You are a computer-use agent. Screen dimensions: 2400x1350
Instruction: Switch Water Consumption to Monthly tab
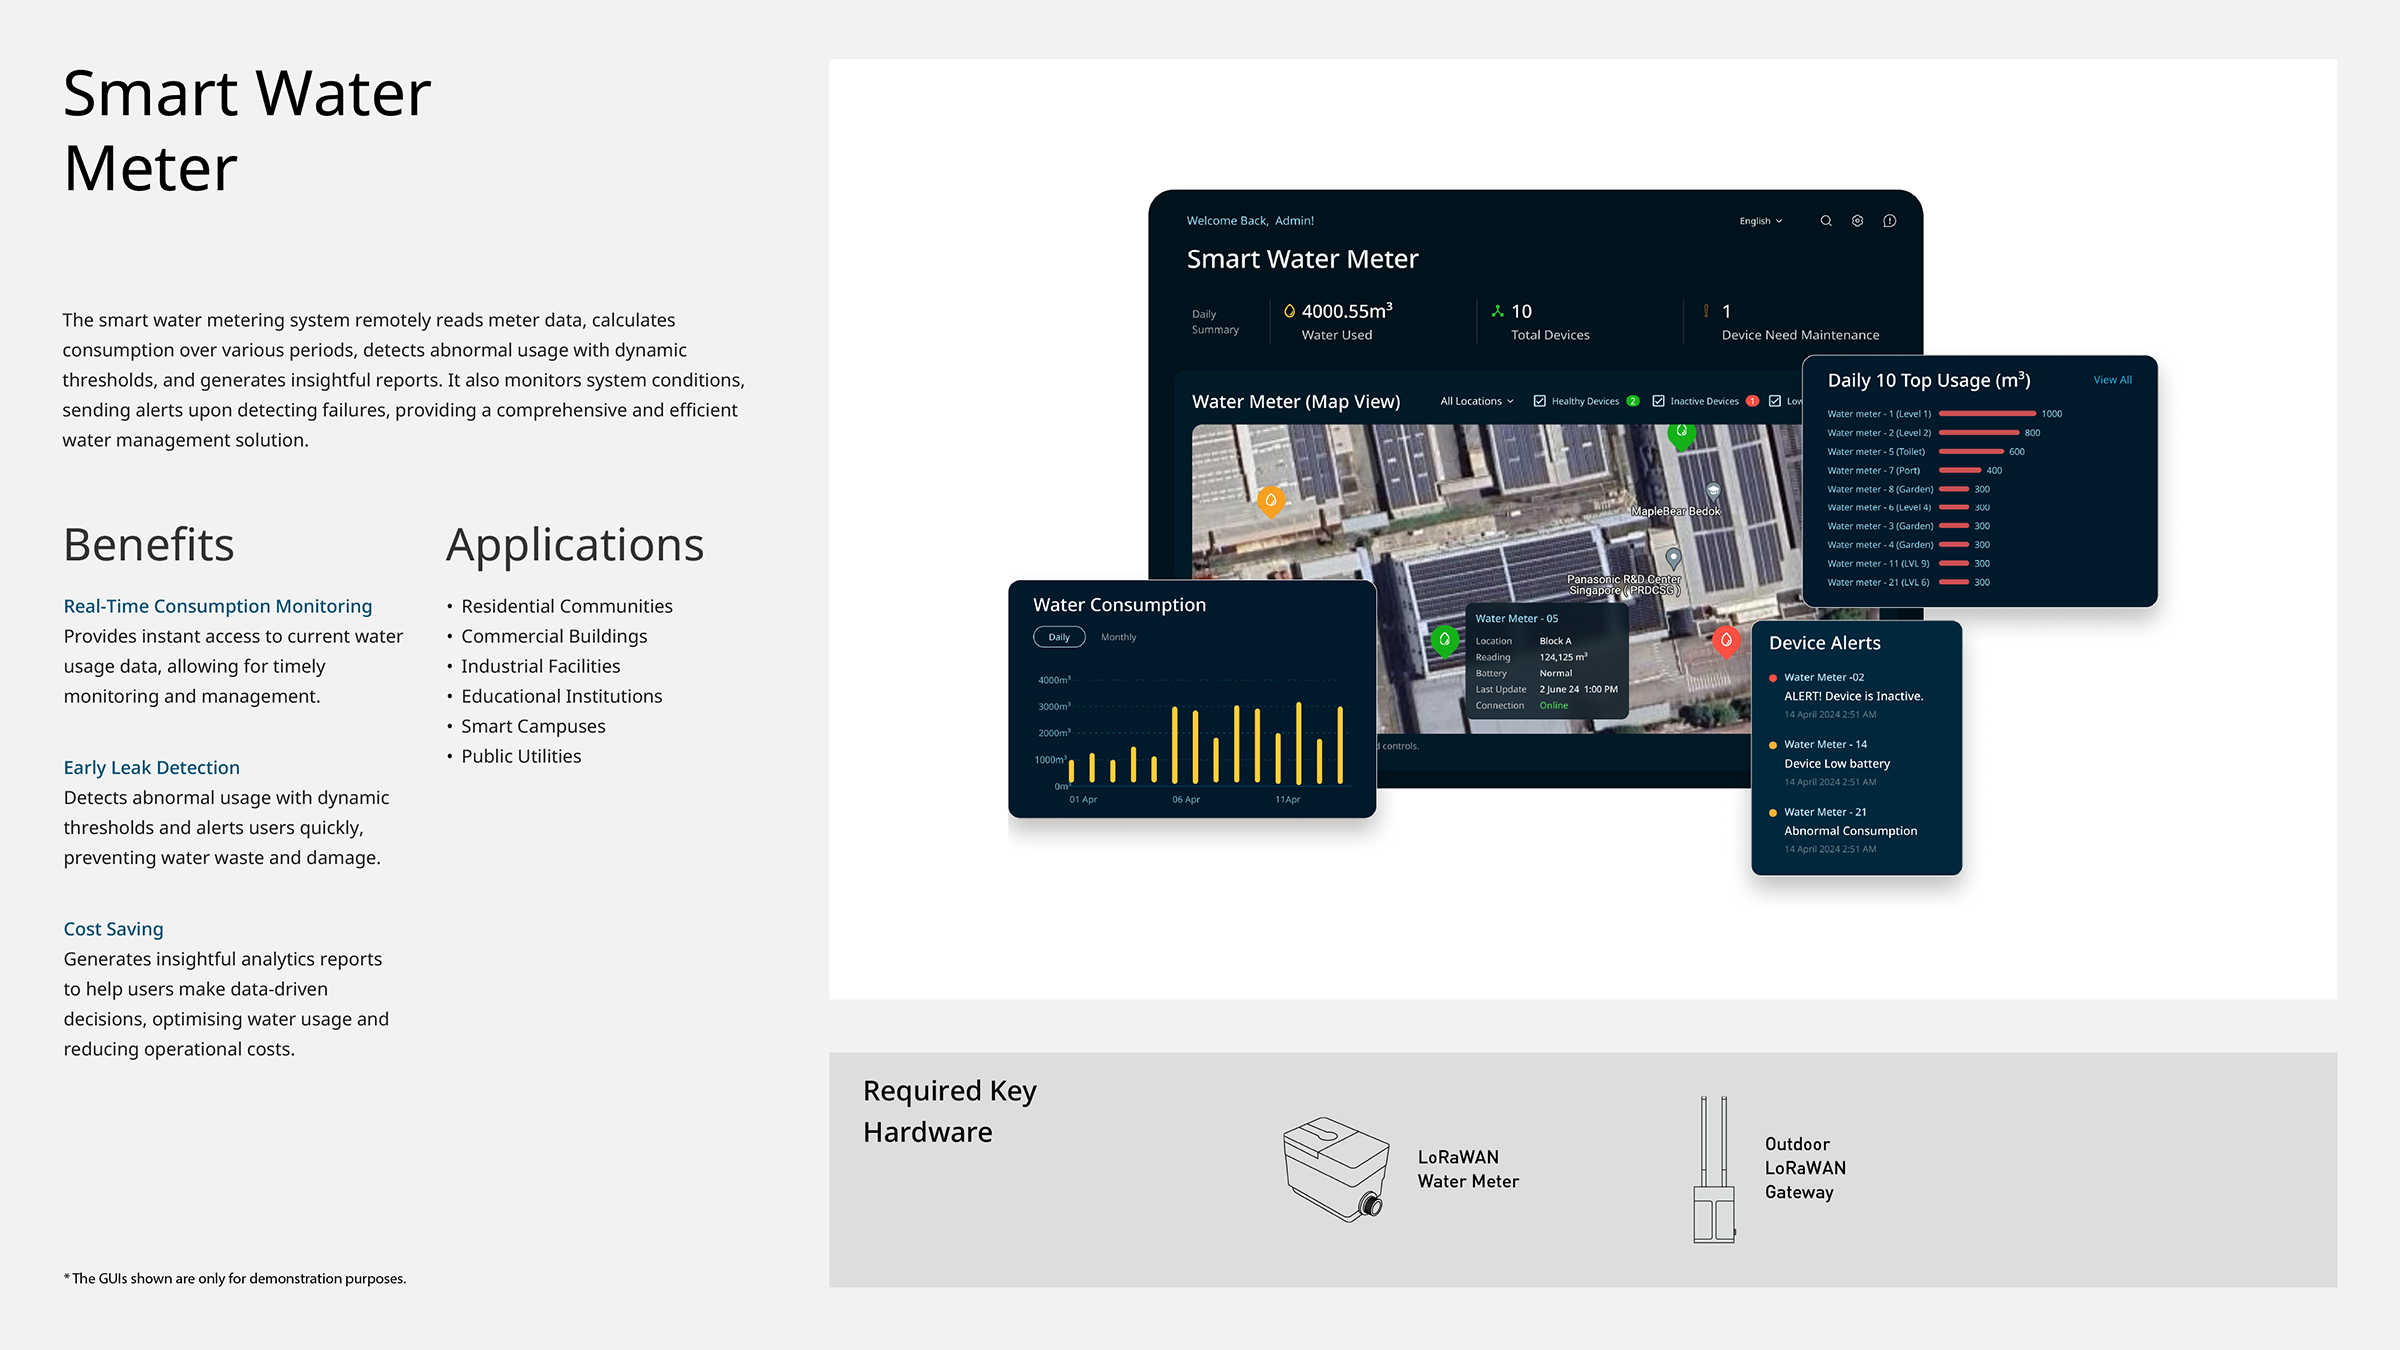click(1118, 637)
